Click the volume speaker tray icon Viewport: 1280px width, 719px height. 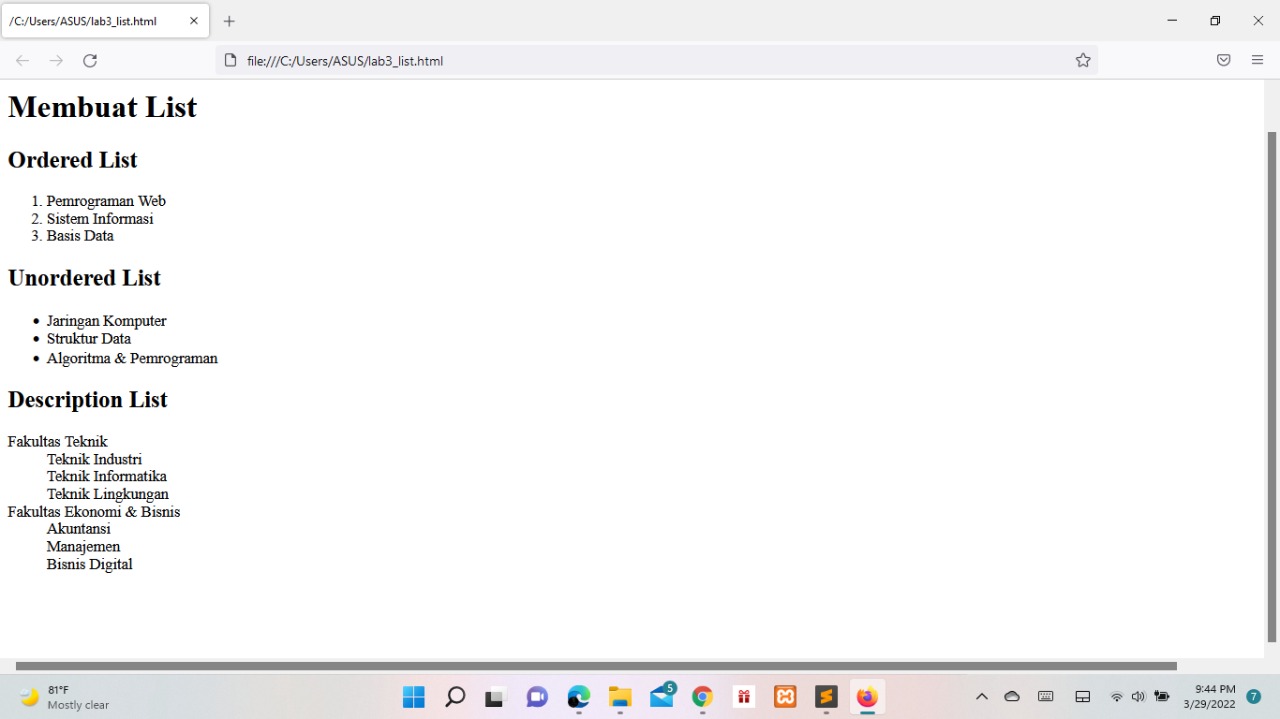point(1138,697)
